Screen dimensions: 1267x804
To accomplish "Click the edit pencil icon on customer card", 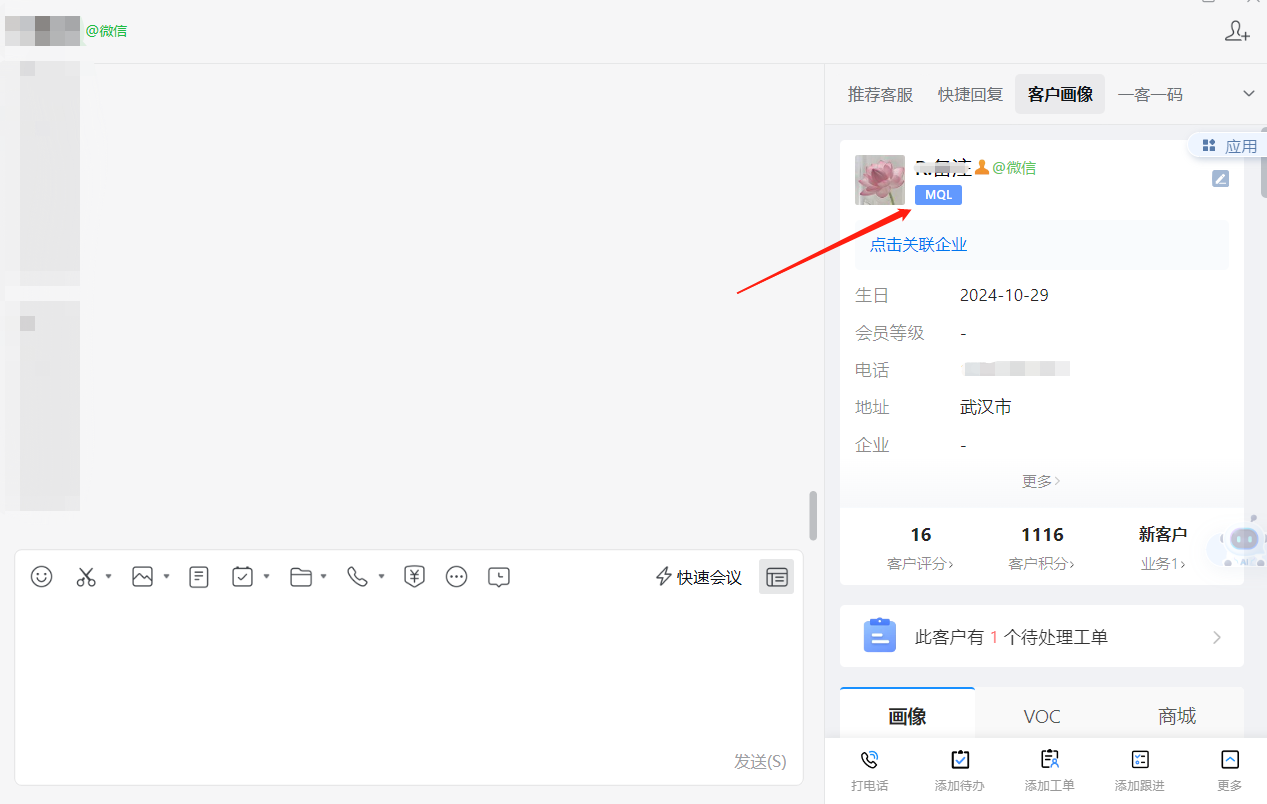I will (x=1220, y=179).
